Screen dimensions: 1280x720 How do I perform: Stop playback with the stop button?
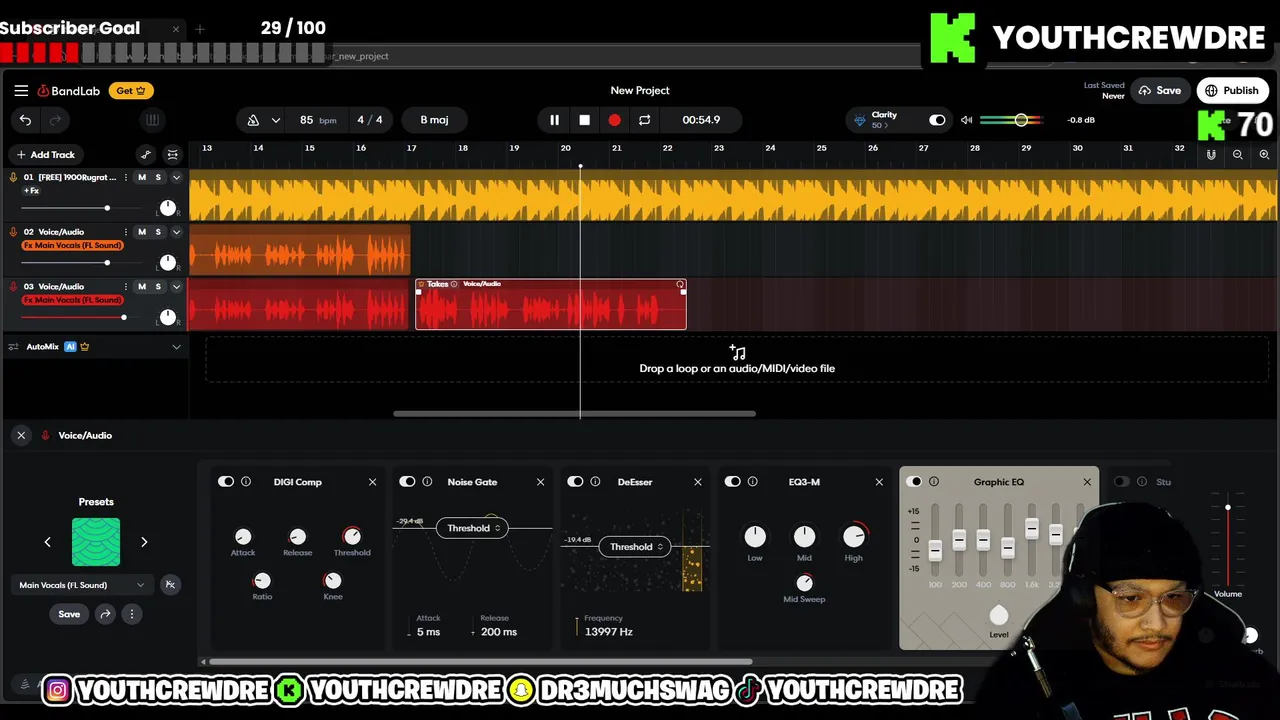click(x=584, y=120)
